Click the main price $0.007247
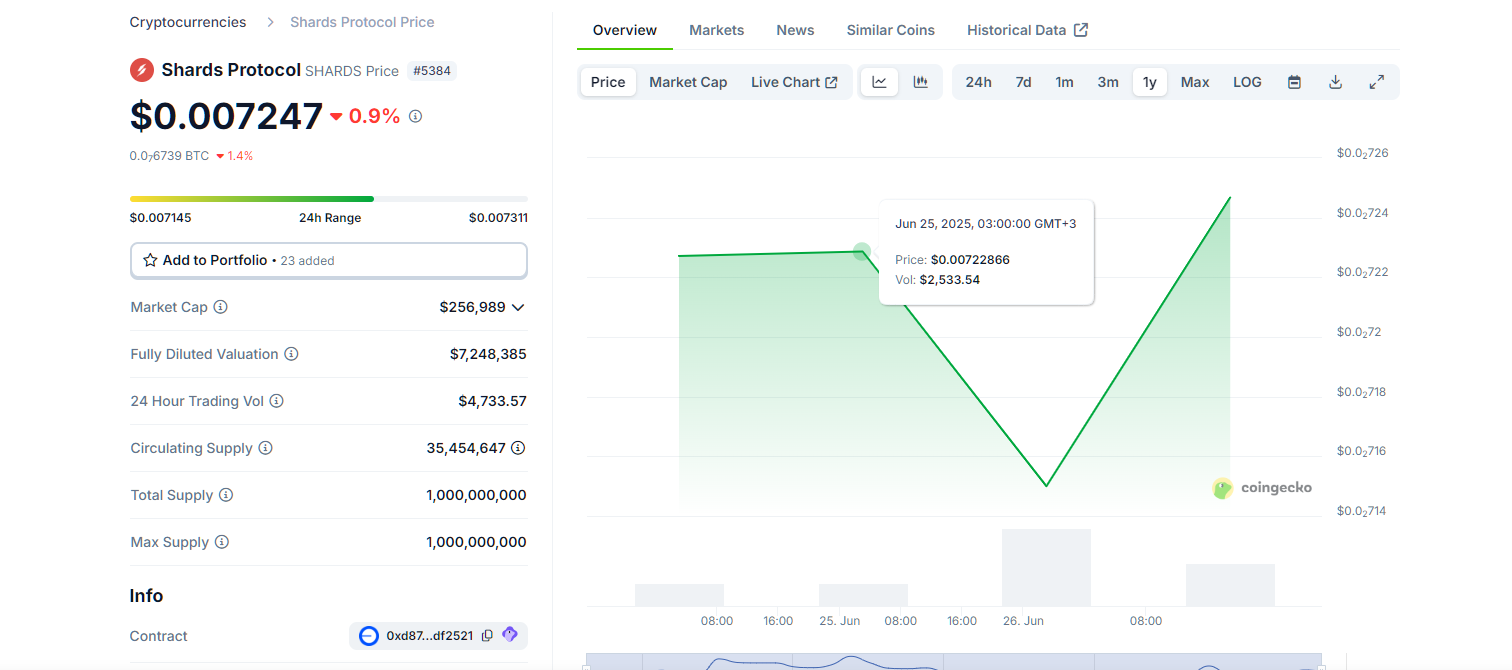 [227, 116]
